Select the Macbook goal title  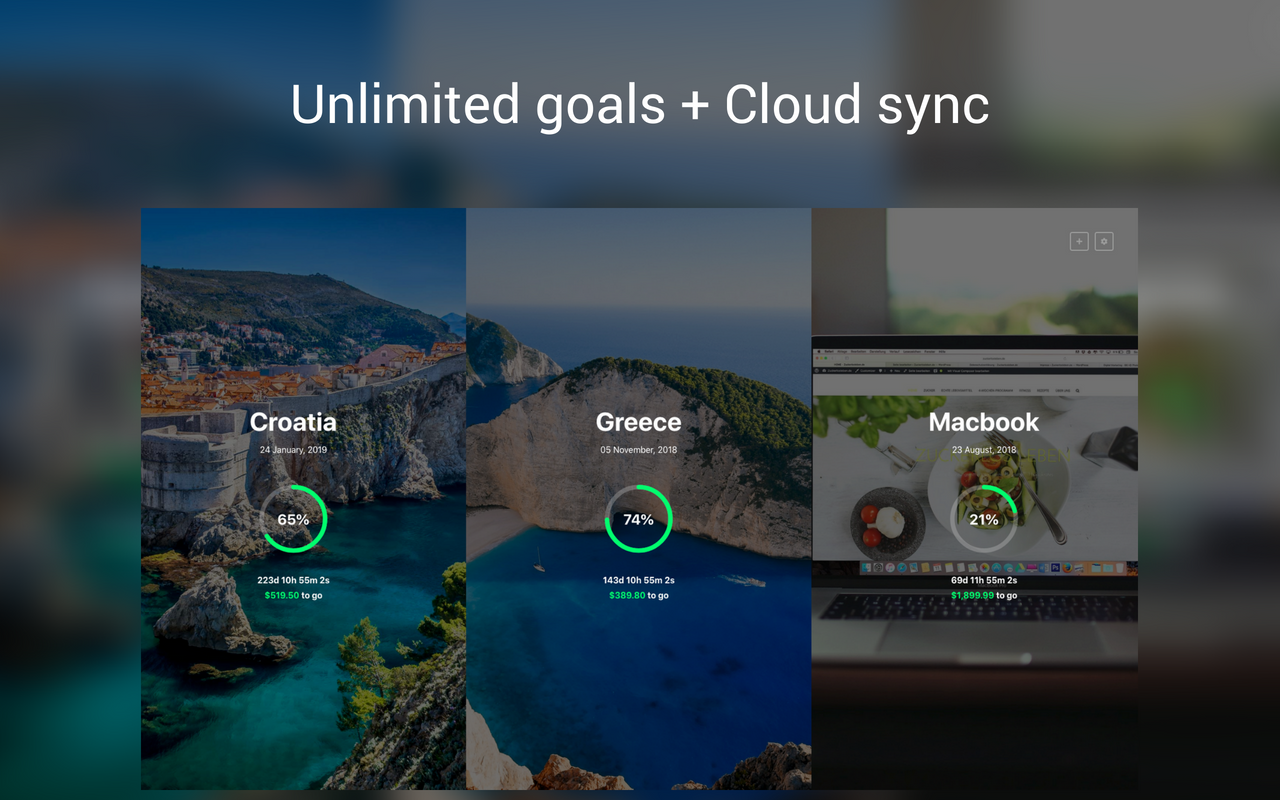pos(984,422)
